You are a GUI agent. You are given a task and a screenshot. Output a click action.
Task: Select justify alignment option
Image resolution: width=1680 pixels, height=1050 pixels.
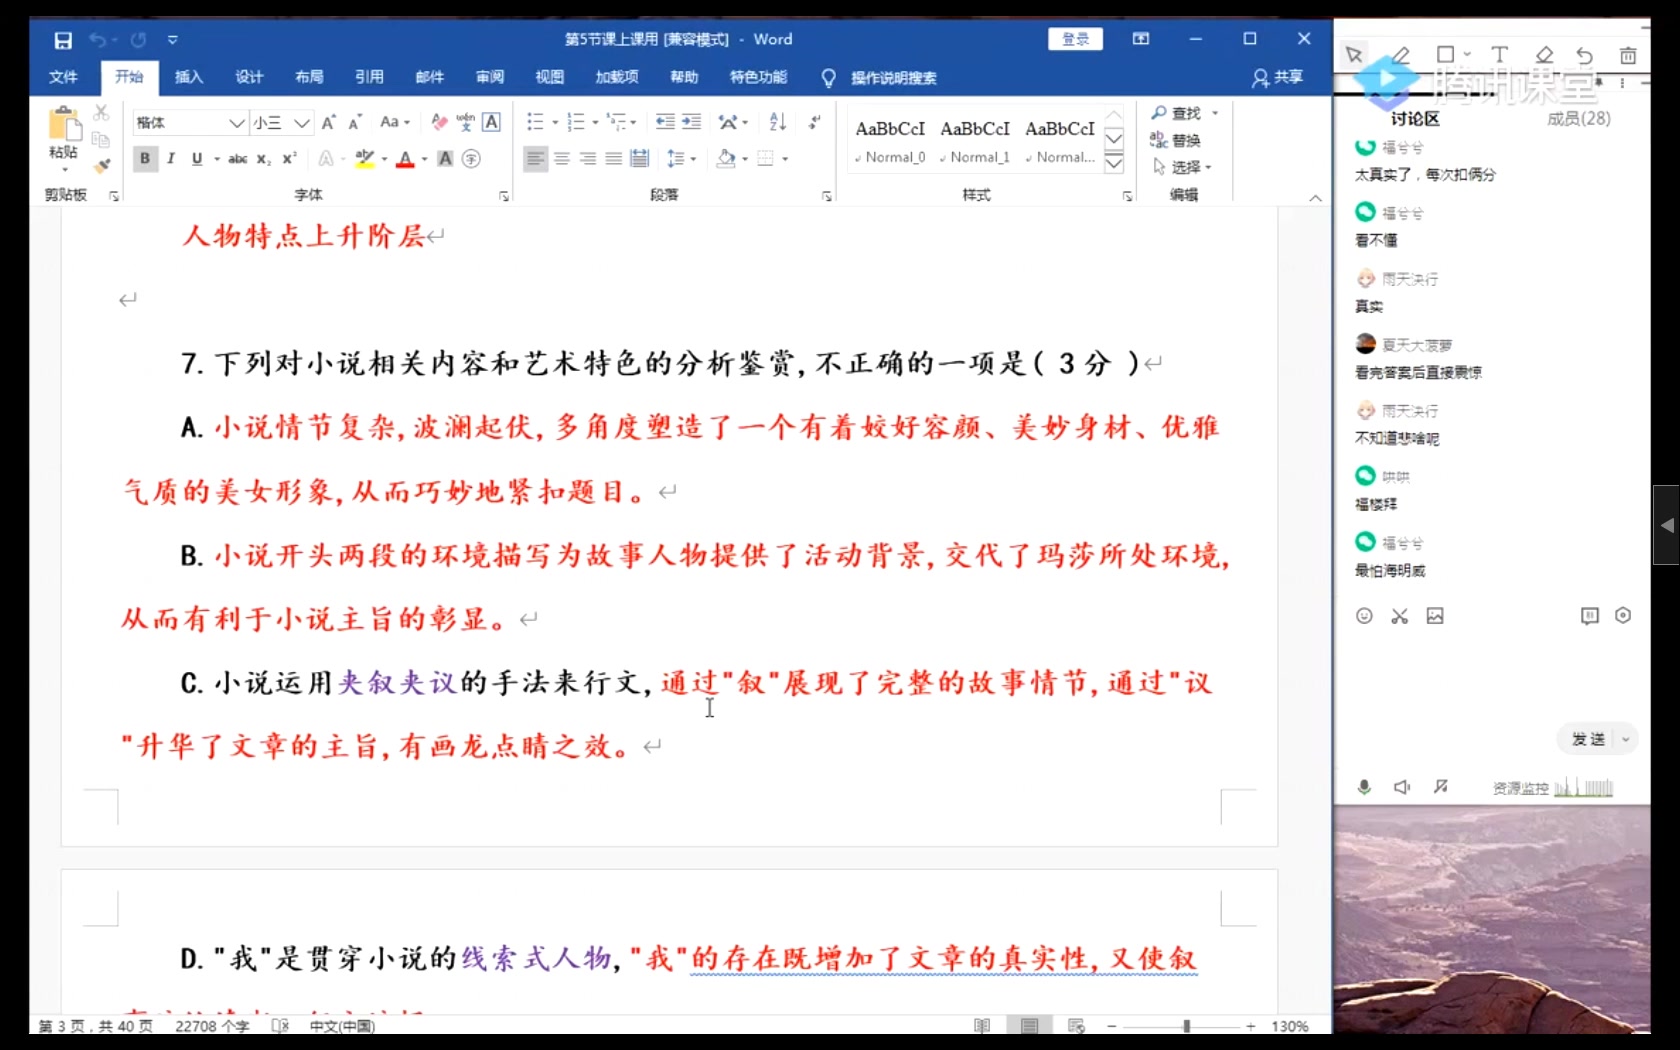pos(614,158)
